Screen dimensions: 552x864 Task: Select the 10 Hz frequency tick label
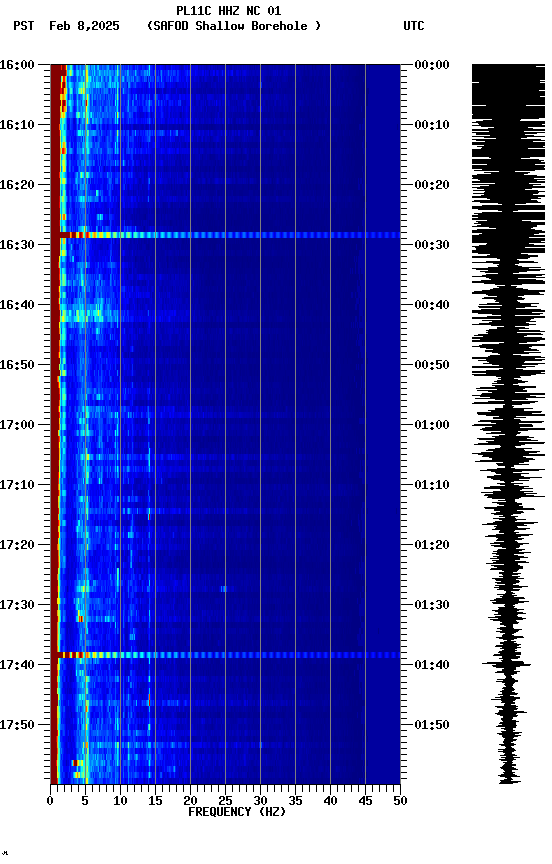[x=120, y=801]
